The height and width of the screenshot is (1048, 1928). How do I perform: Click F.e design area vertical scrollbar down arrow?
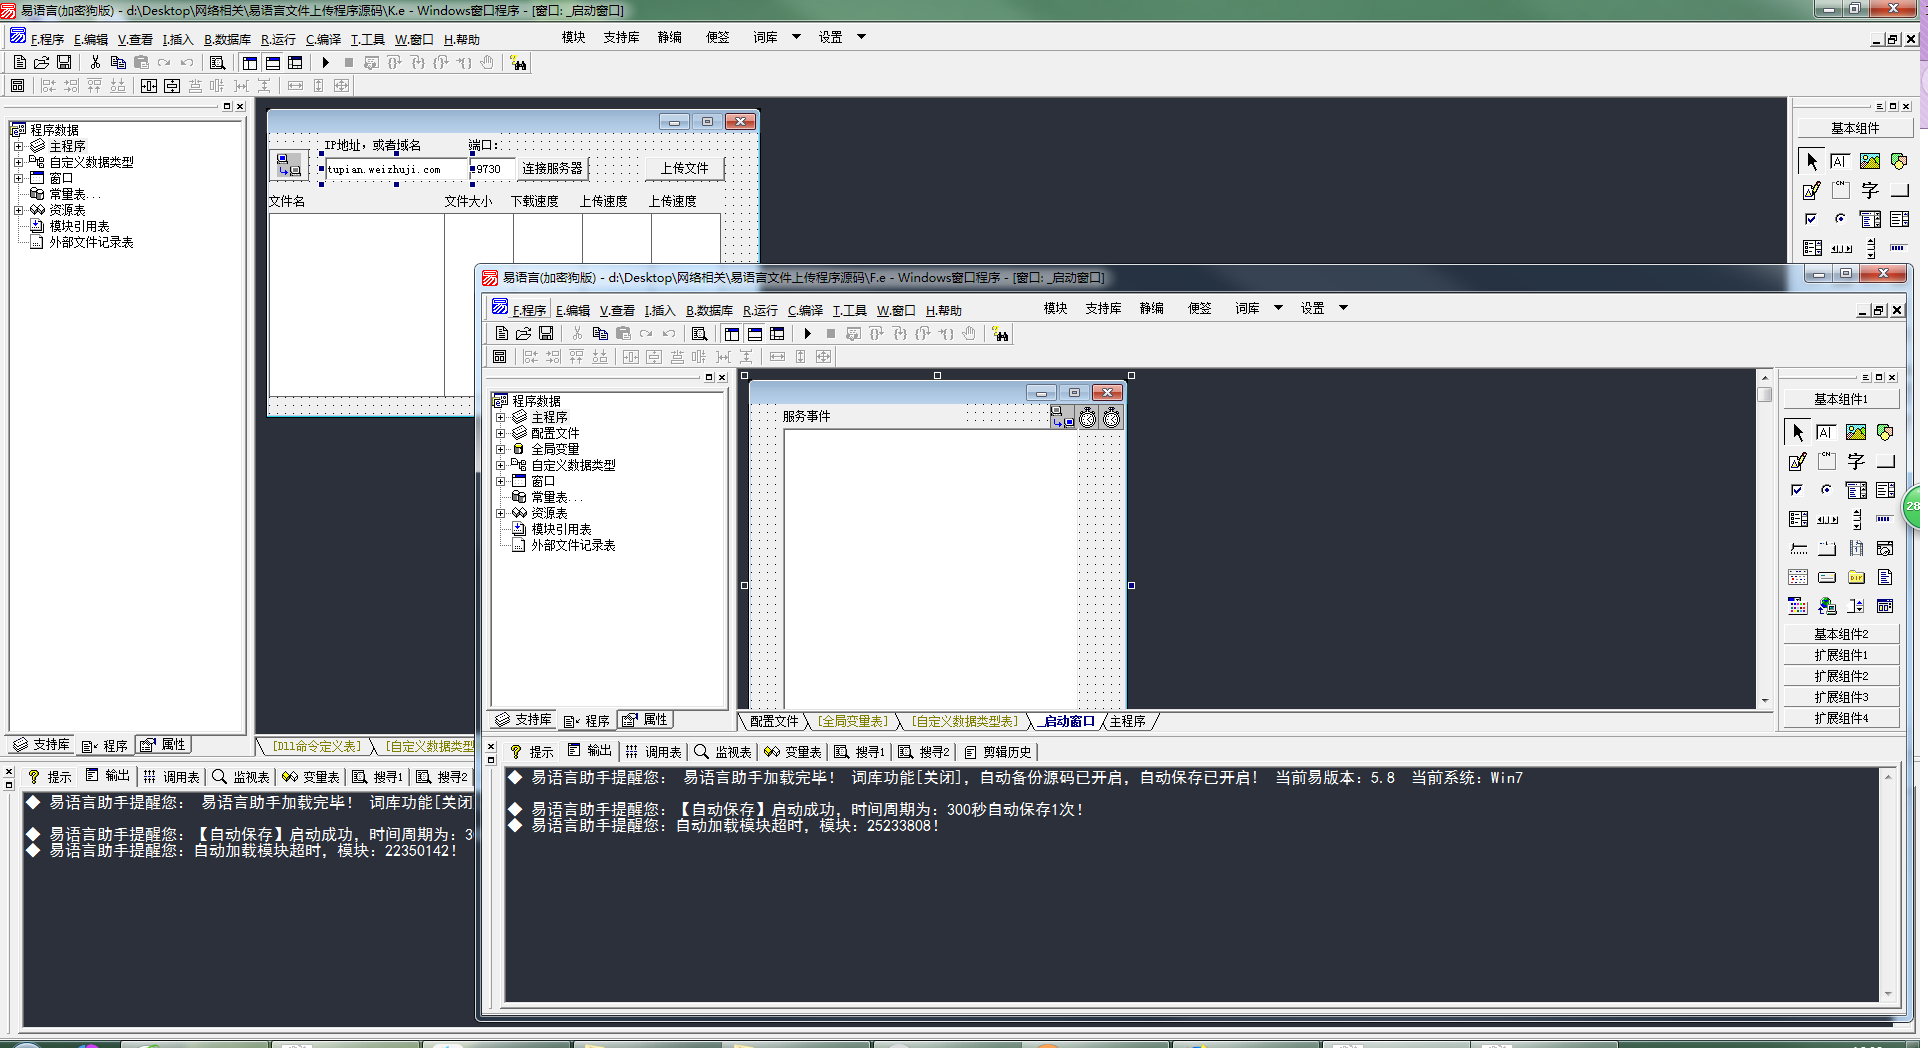coord(1765,701)
